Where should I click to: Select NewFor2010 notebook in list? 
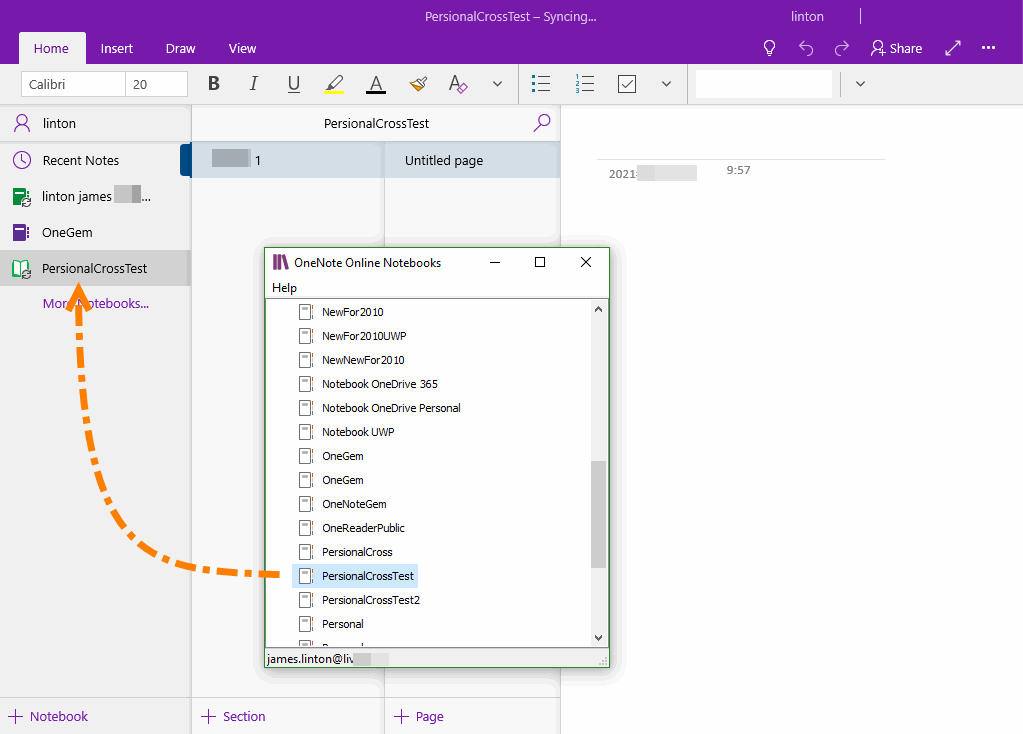(x=352, y=312)
